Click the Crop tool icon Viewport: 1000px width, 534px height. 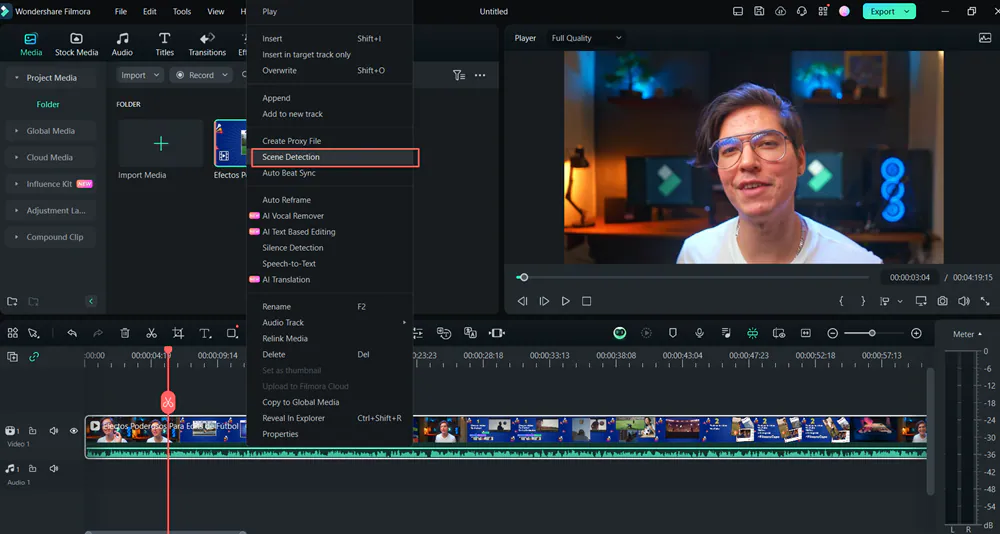178,333
